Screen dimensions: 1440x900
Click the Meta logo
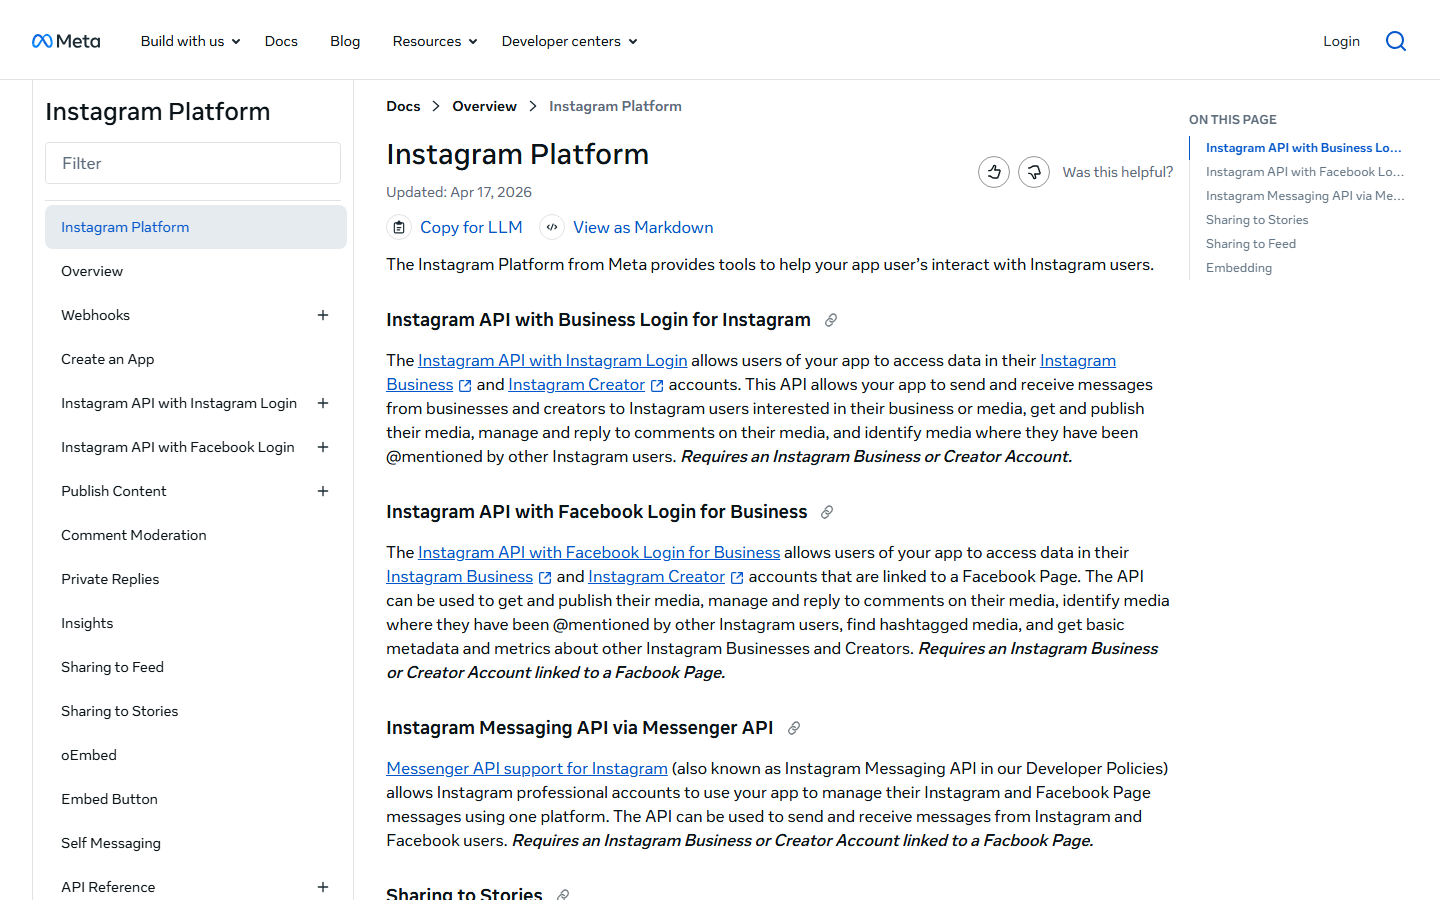66,41
